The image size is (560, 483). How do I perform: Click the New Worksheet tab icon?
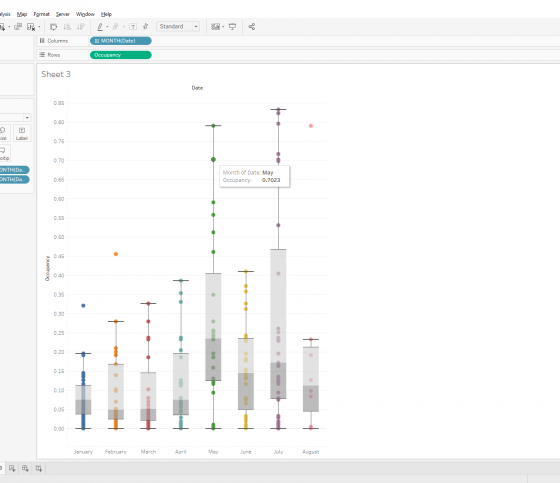click(x=12, y=468)
